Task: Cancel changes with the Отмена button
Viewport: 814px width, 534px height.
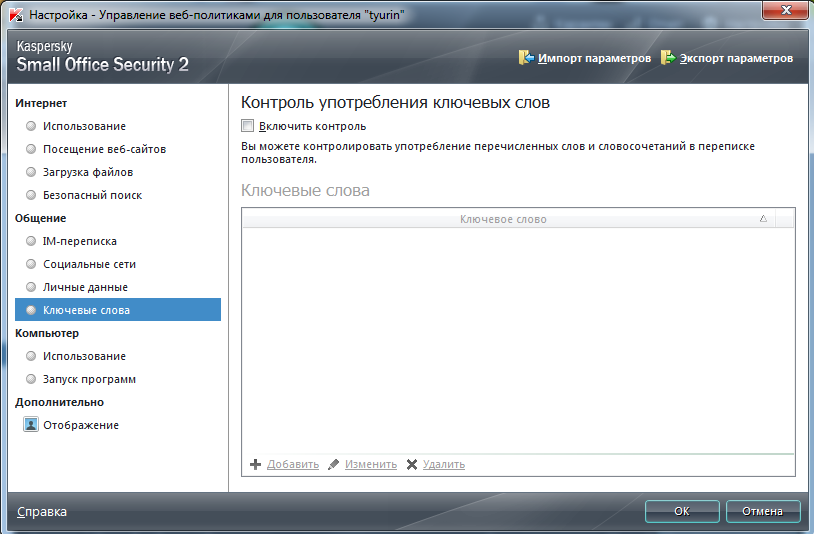Action: 762,511
